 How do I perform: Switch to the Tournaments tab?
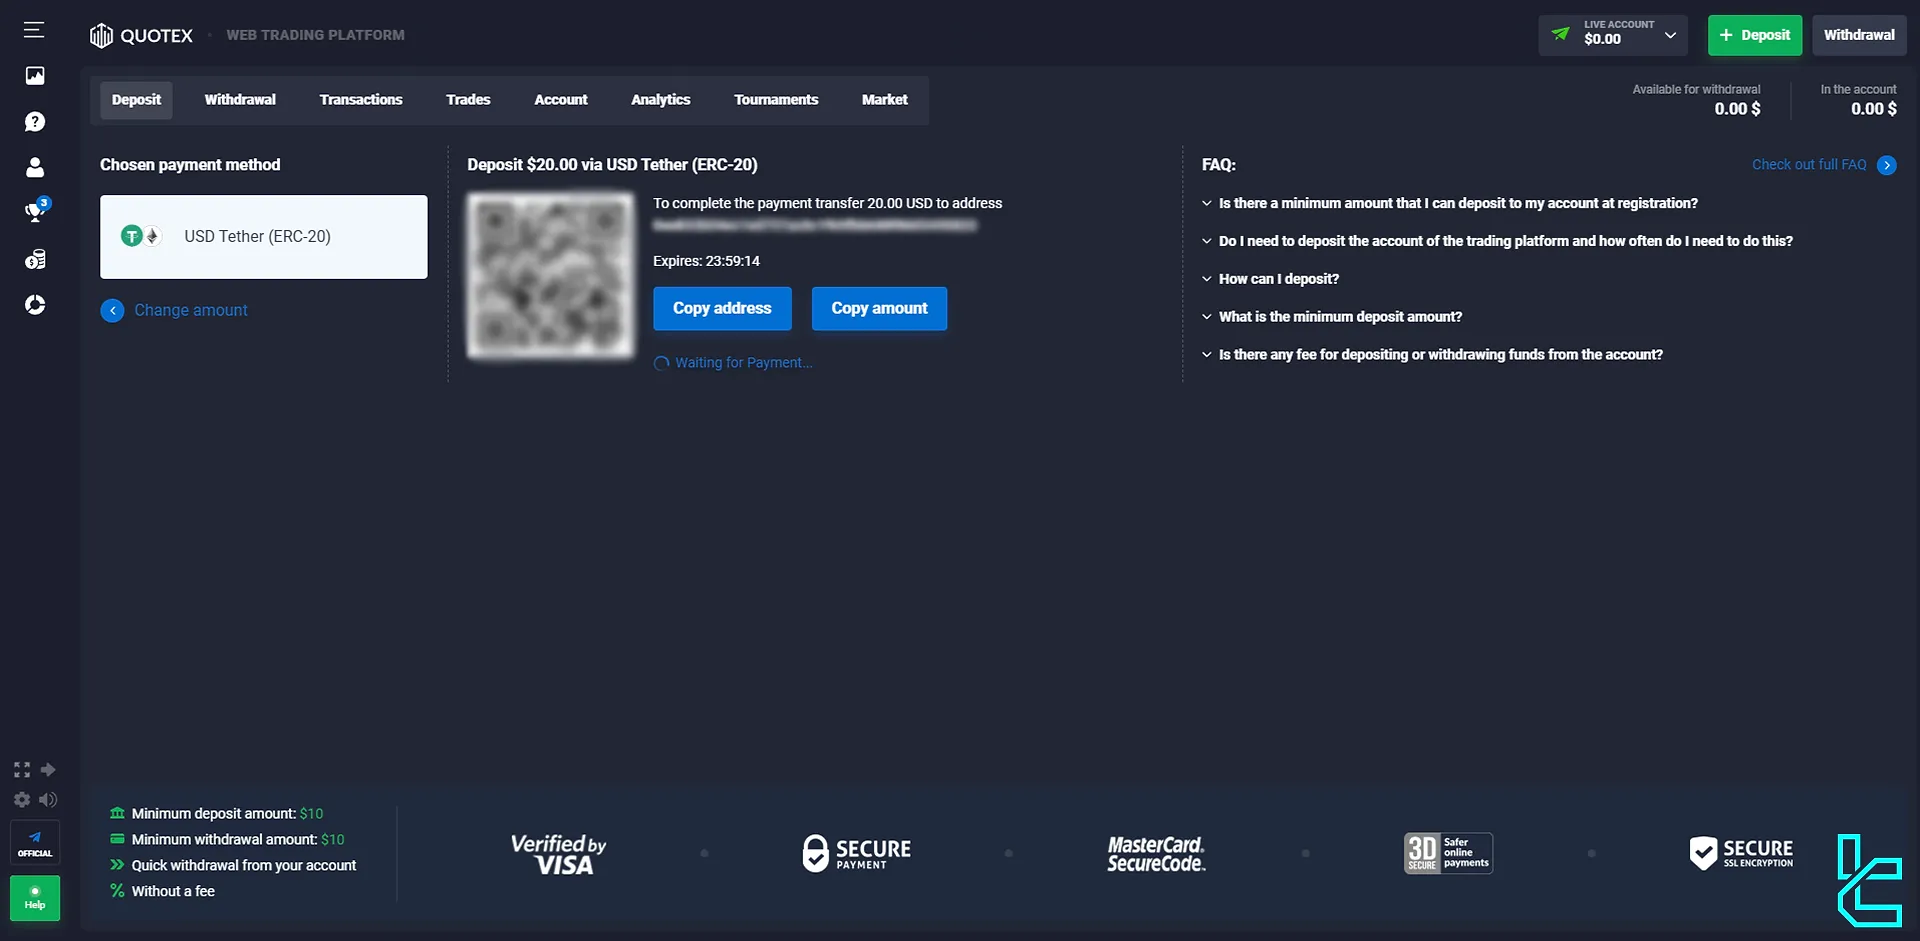[776, 100]
